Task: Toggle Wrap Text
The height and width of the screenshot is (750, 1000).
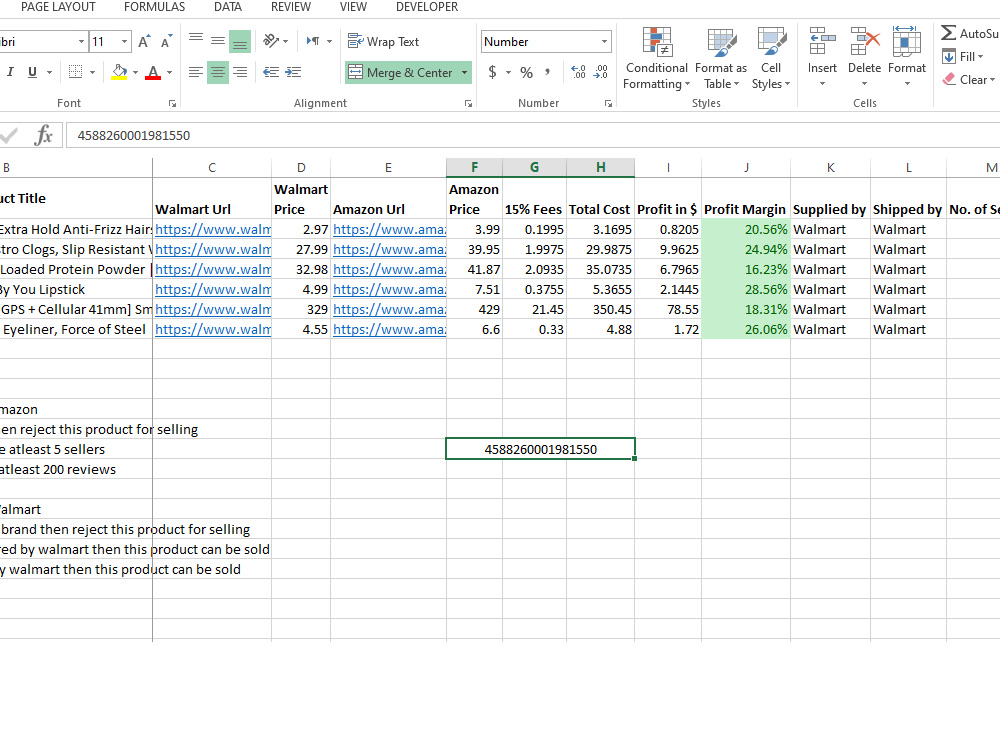Action: [x=383, y=41]
